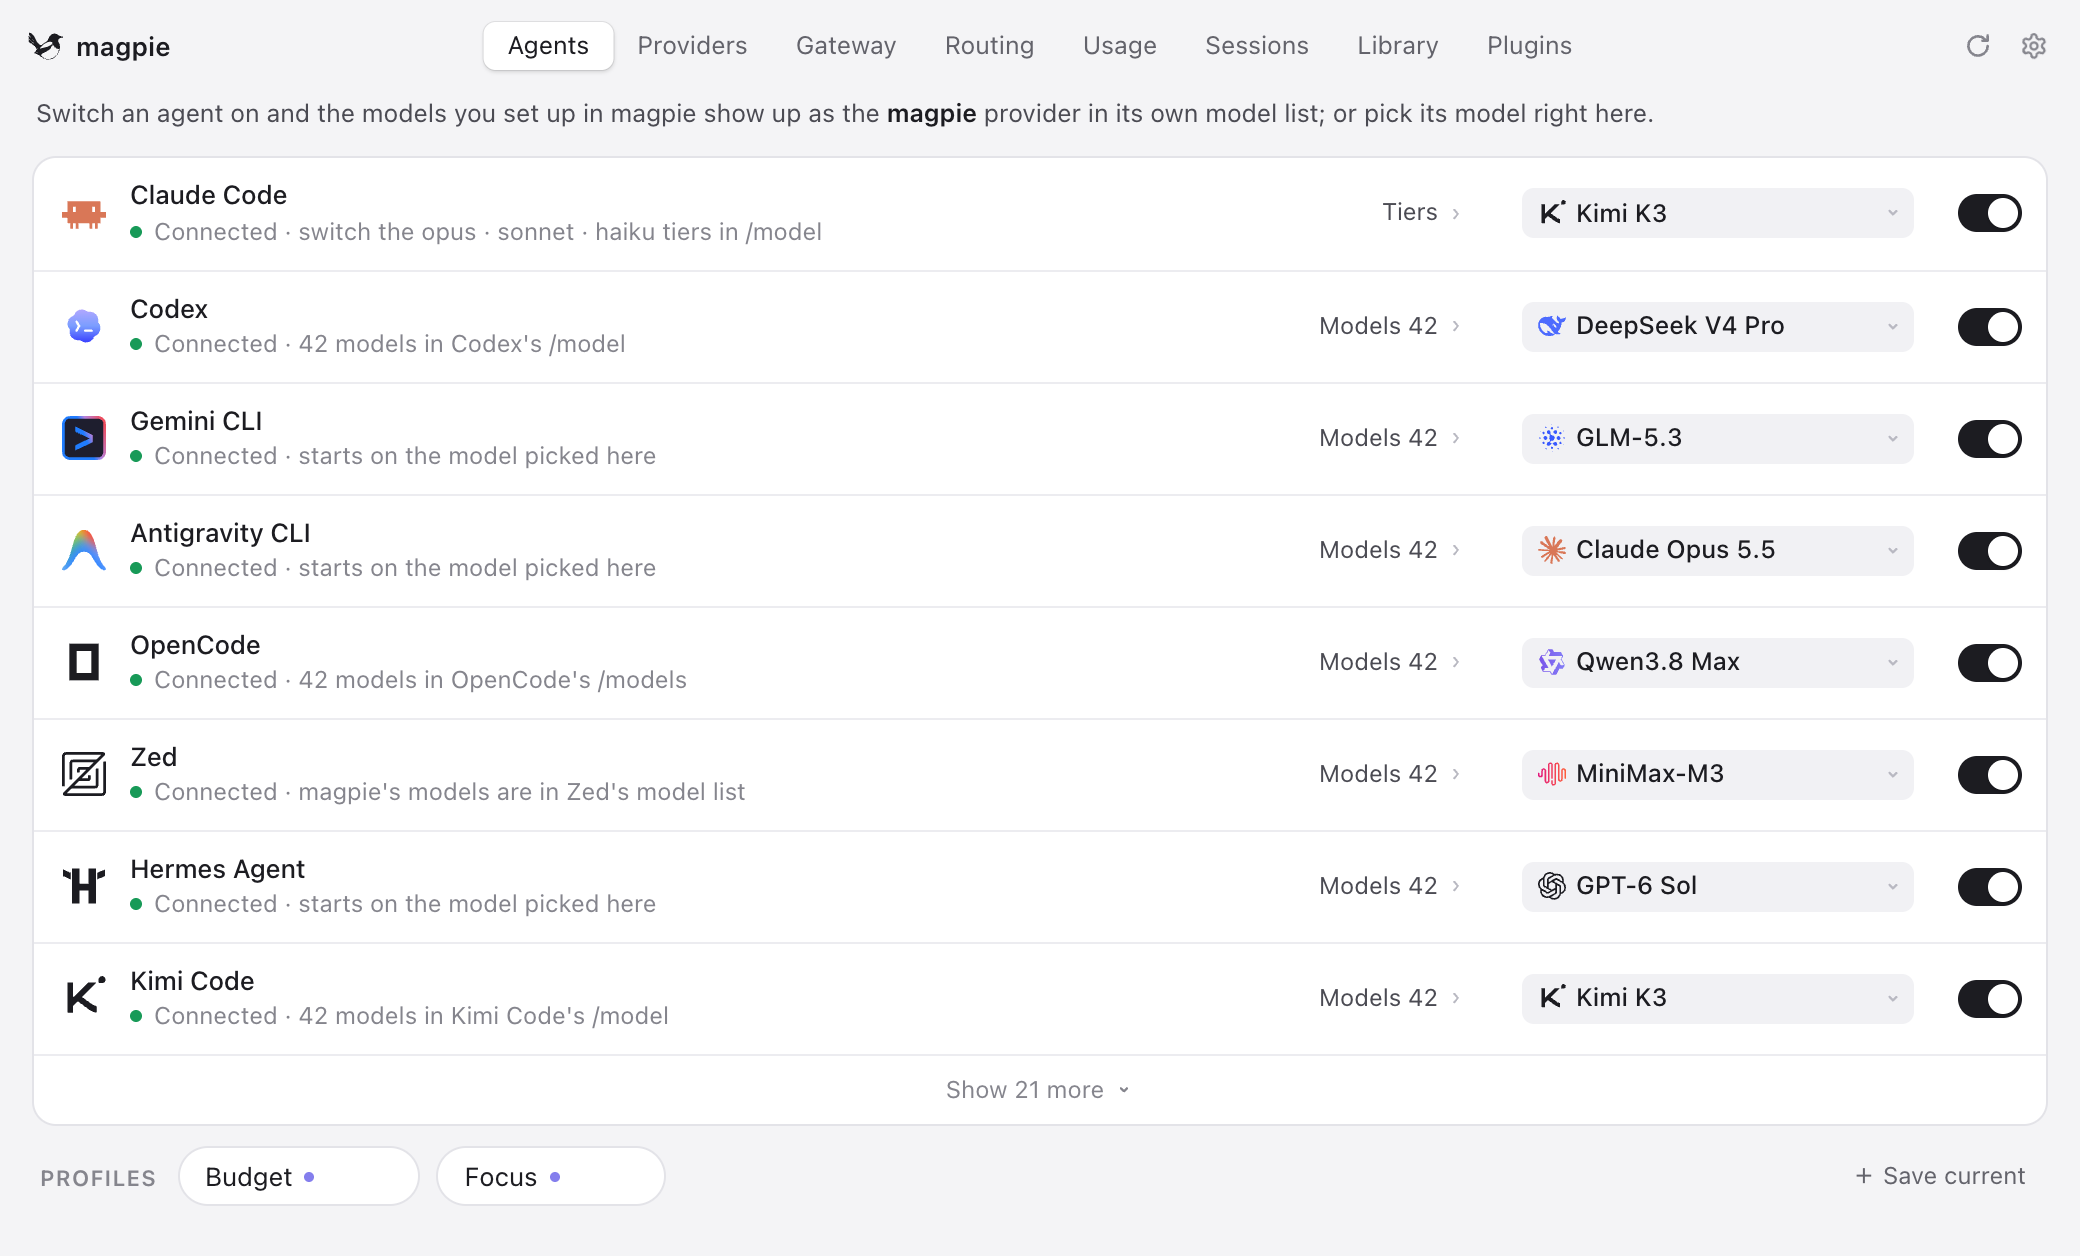
Task: Turn off the OpenCode toggle switch
Action: [x=1989, y=663]
